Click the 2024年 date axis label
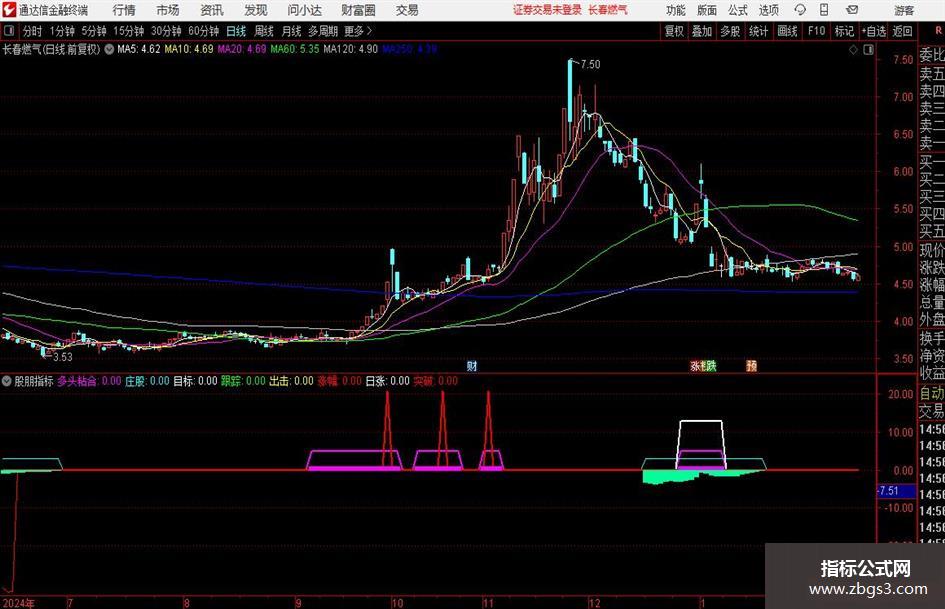Image resolution: width=945 pixels, height=609 pixels. tap(18, 603)
